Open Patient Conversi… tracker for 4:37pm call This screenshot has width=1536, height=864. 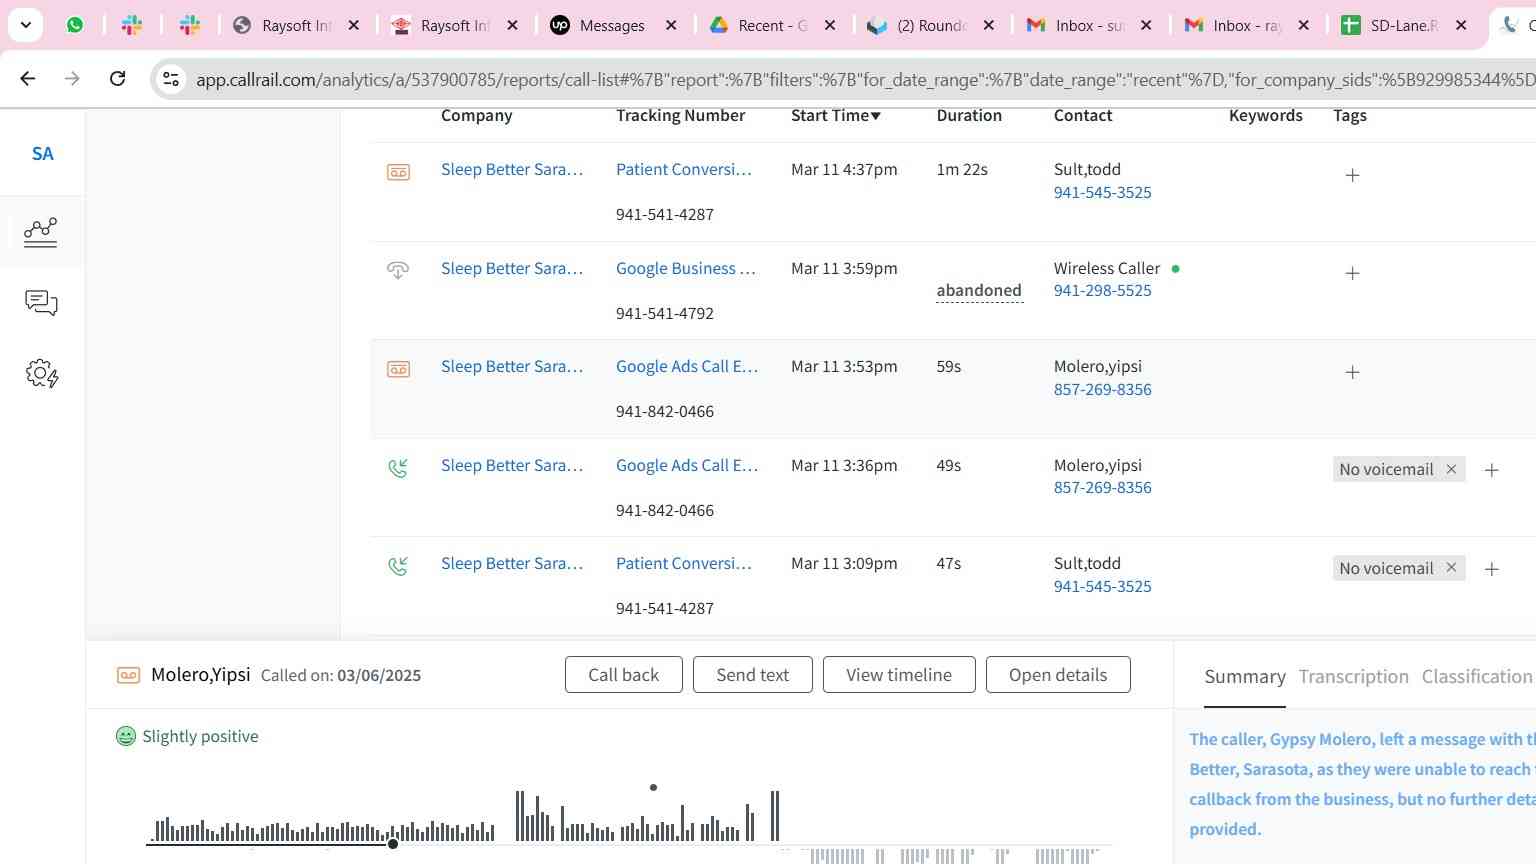click(684, 169)
